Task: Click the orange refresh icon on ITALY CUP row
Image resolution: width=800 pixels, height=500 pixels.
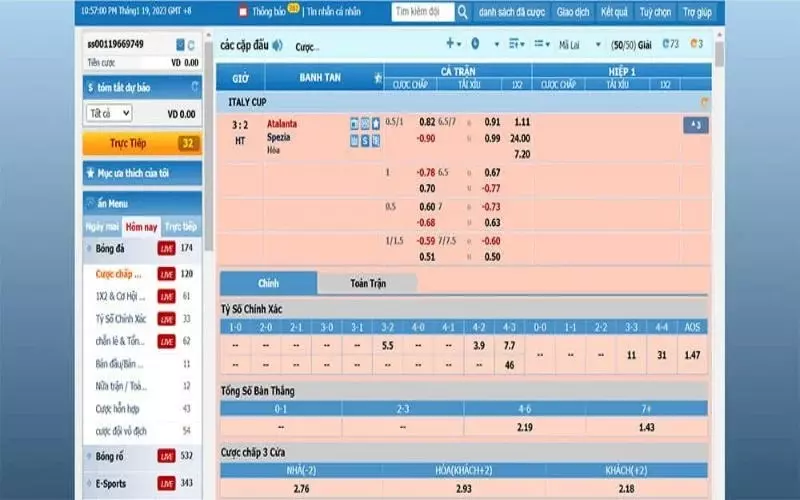Action: coord(705,103)
